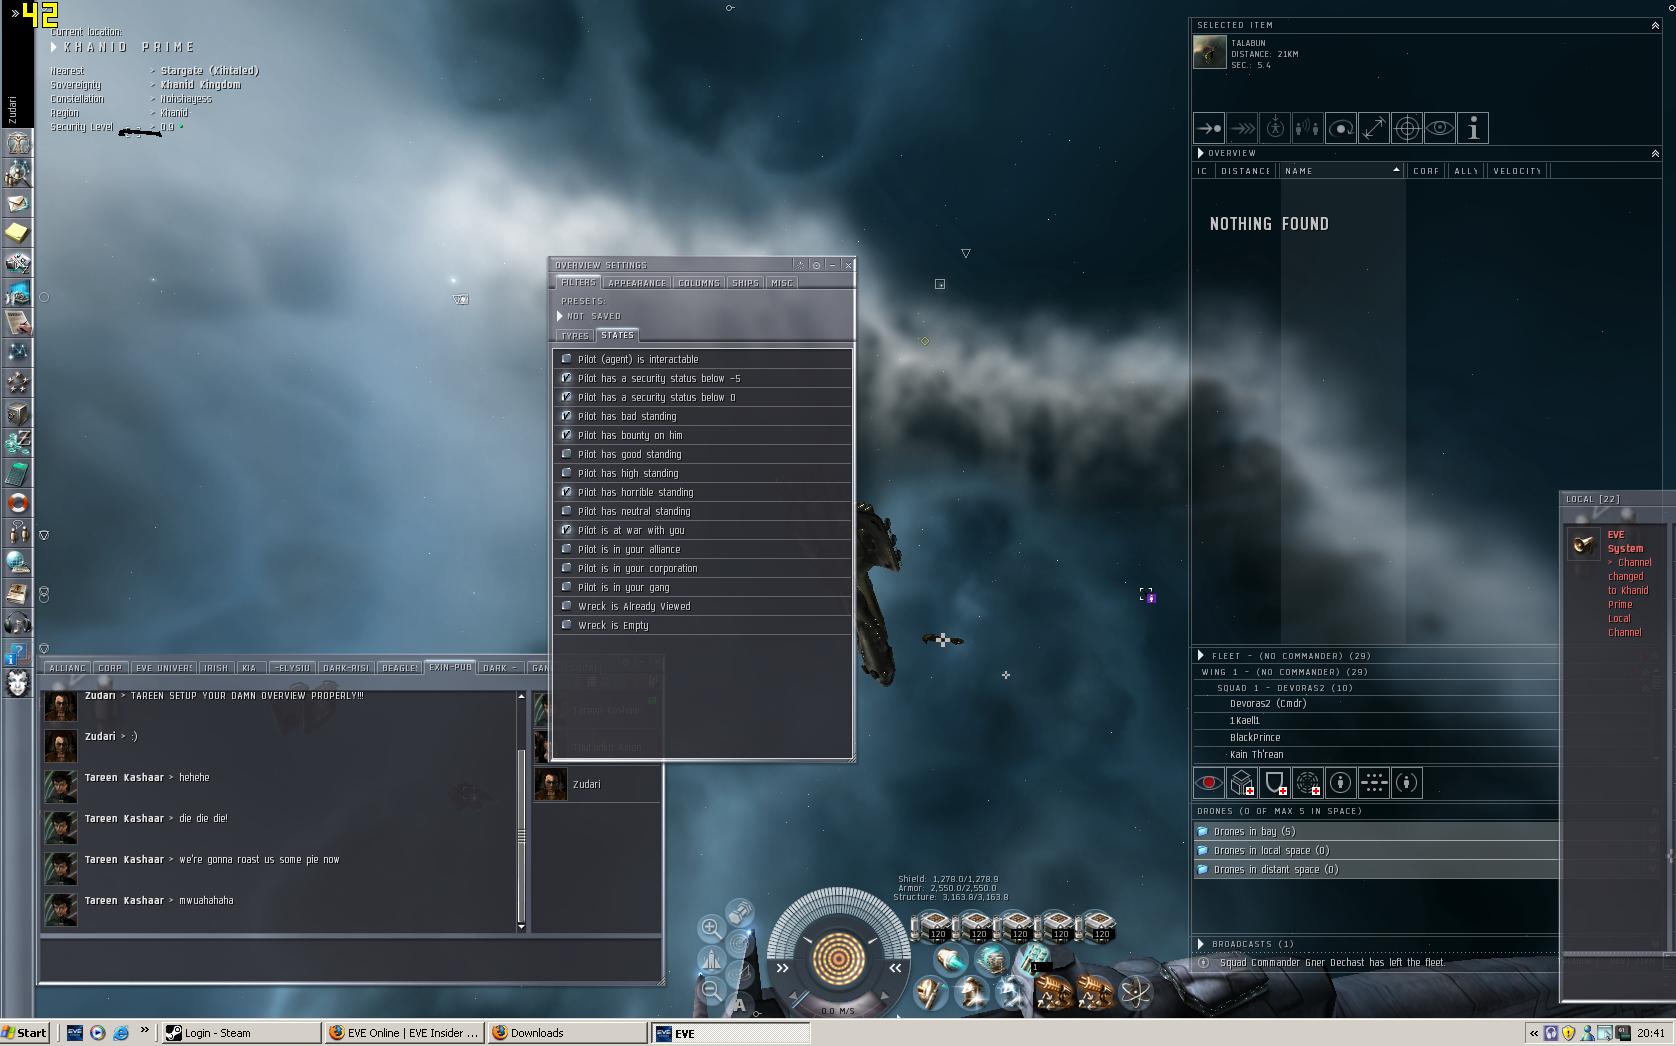1676x1046 pixels.
Task: Expand 'Drones in distant space (0)' group
Action: tap(1375, 869)
